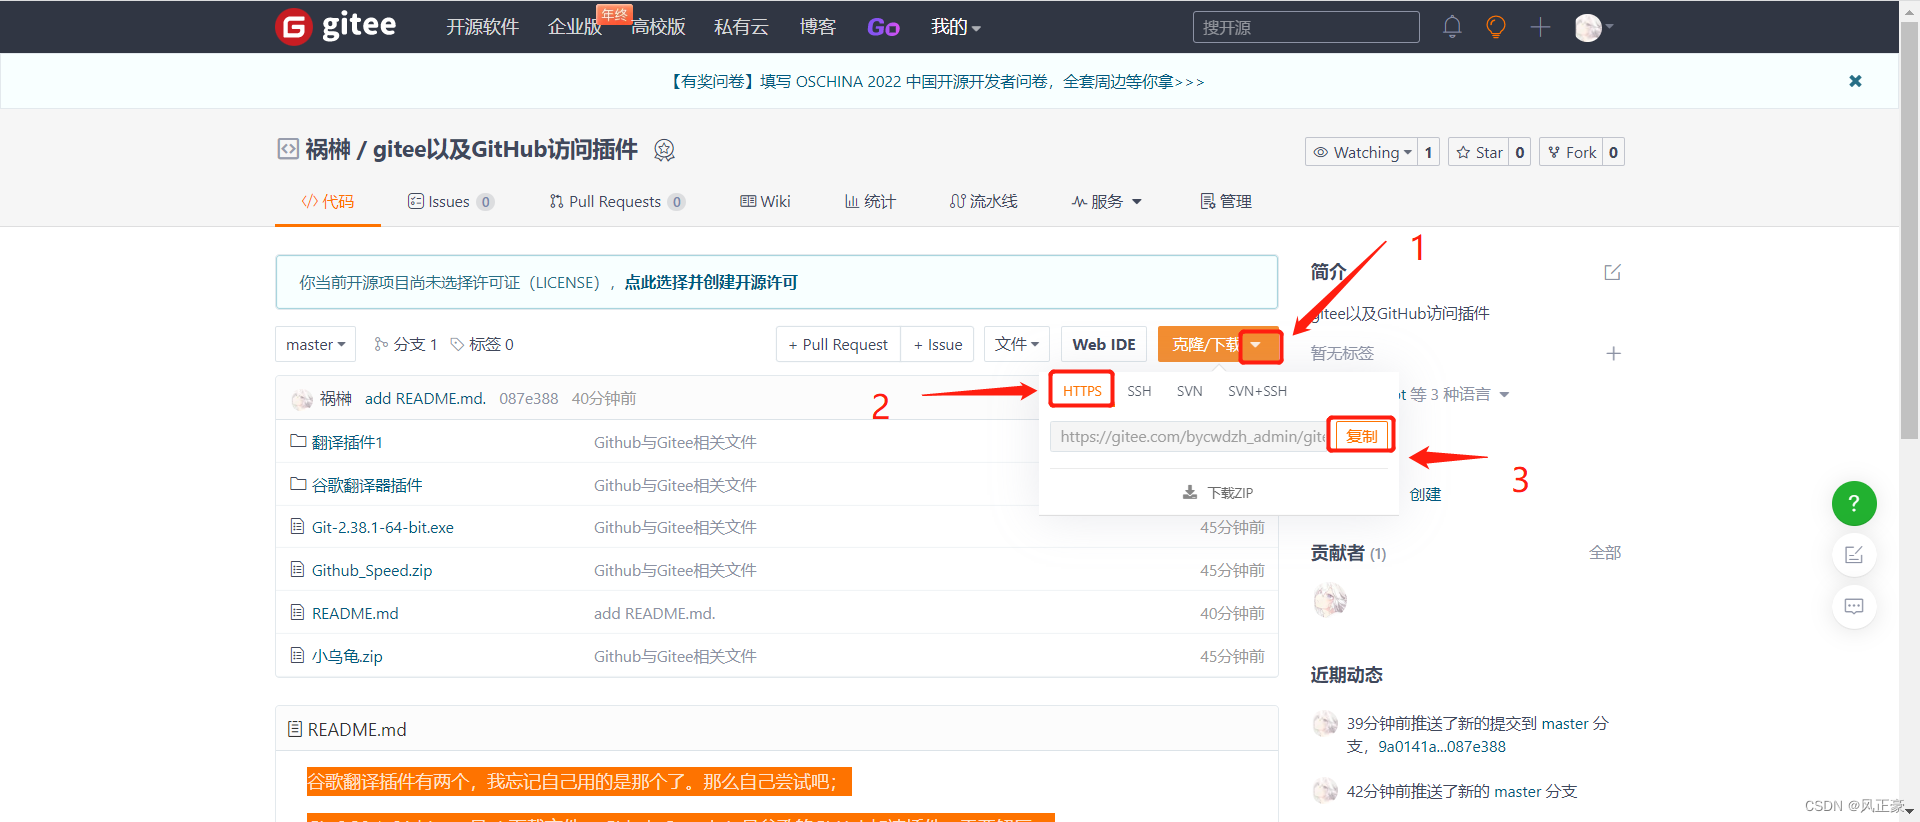The width and height of the screenshot is (1920, 822).
Task: Click the 翻译插件1 folder
Action: tap(347, 442)
